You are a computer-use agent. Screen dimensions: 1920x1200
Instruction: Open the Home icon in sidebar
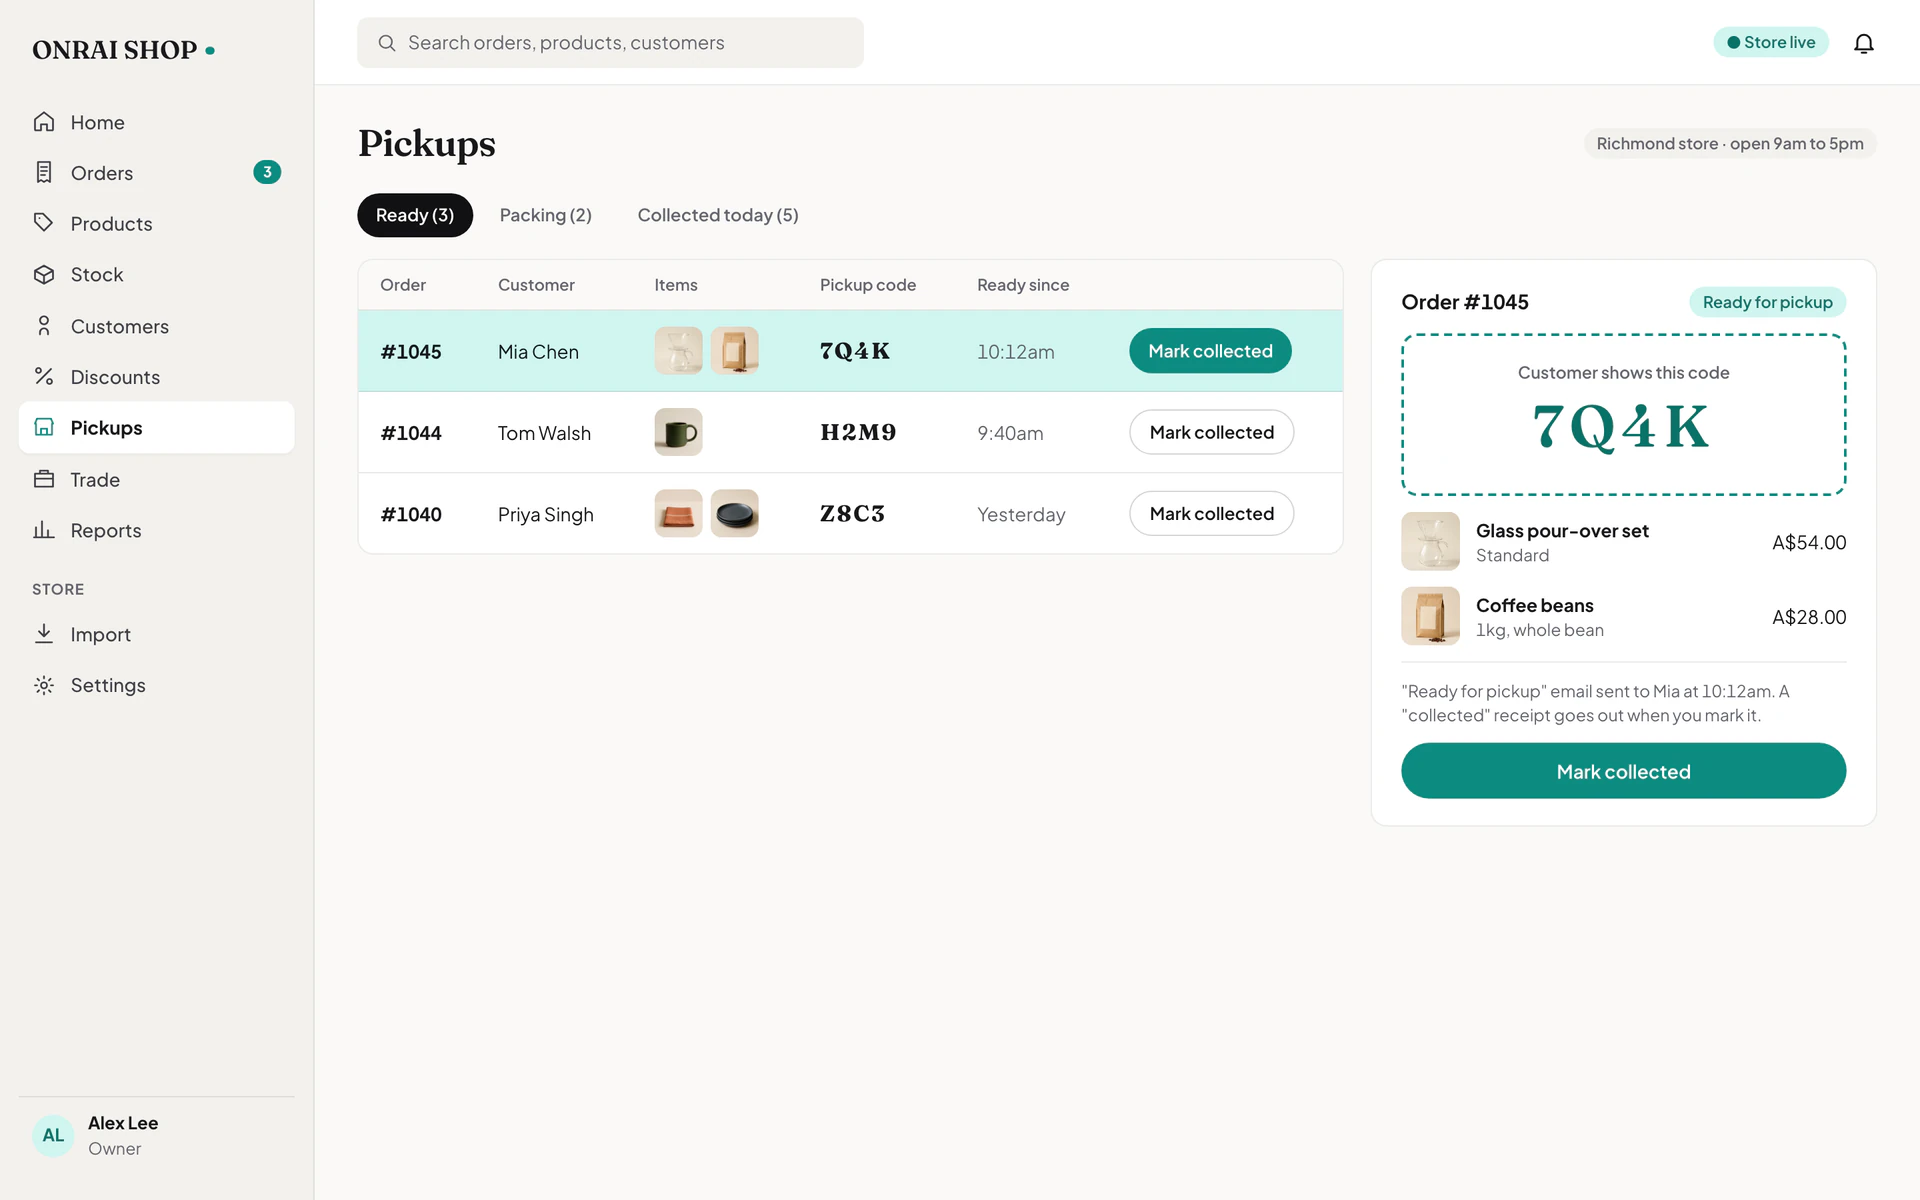click(x=44, y=122)
